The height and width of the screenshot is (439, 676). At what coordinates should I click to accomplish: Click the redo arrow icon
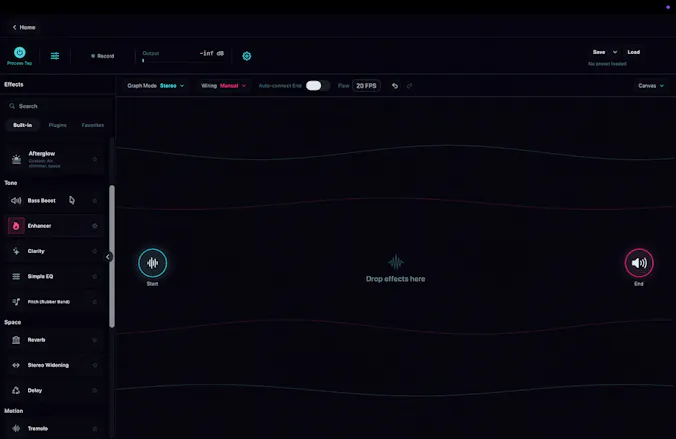pyautogui.click(x=409, y=86)
